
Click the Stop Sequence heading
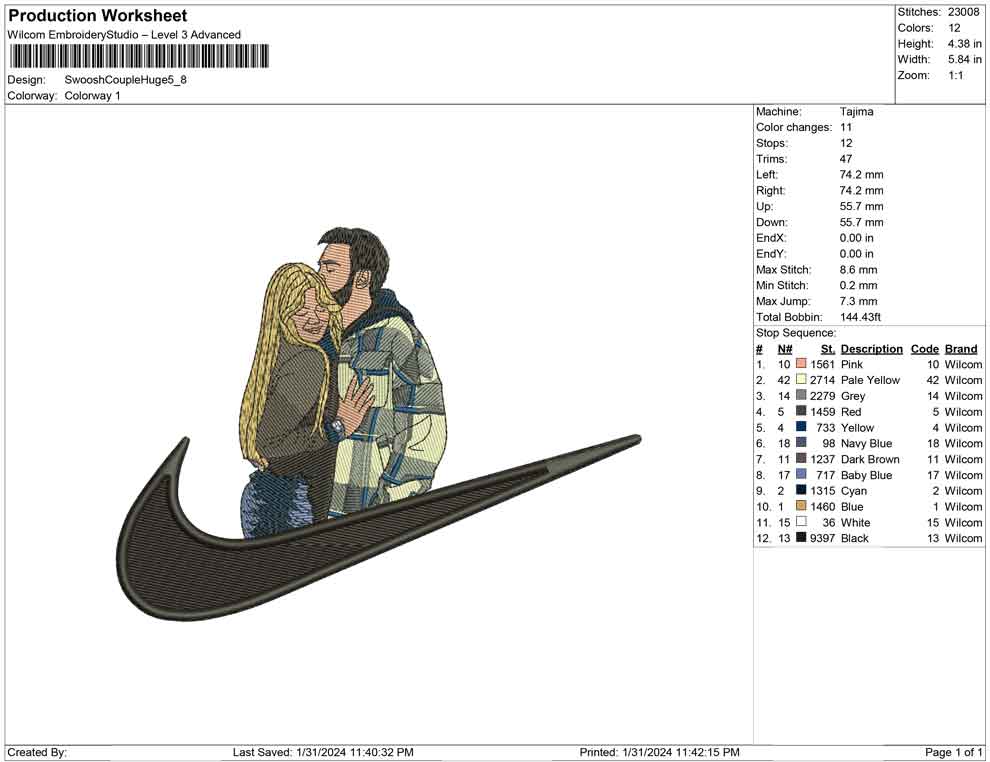coord(796,333)
